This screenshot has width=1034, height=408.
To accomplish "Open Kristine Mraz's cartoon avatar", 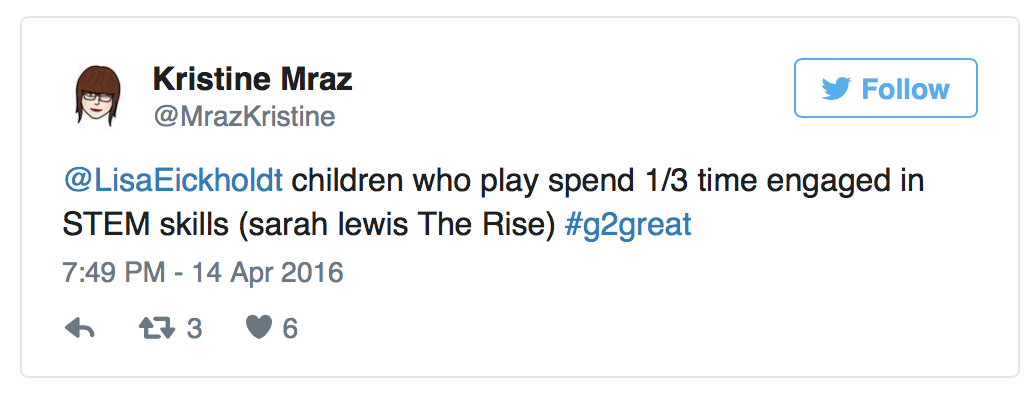I will pyautogui.click(x=99, y=96).
